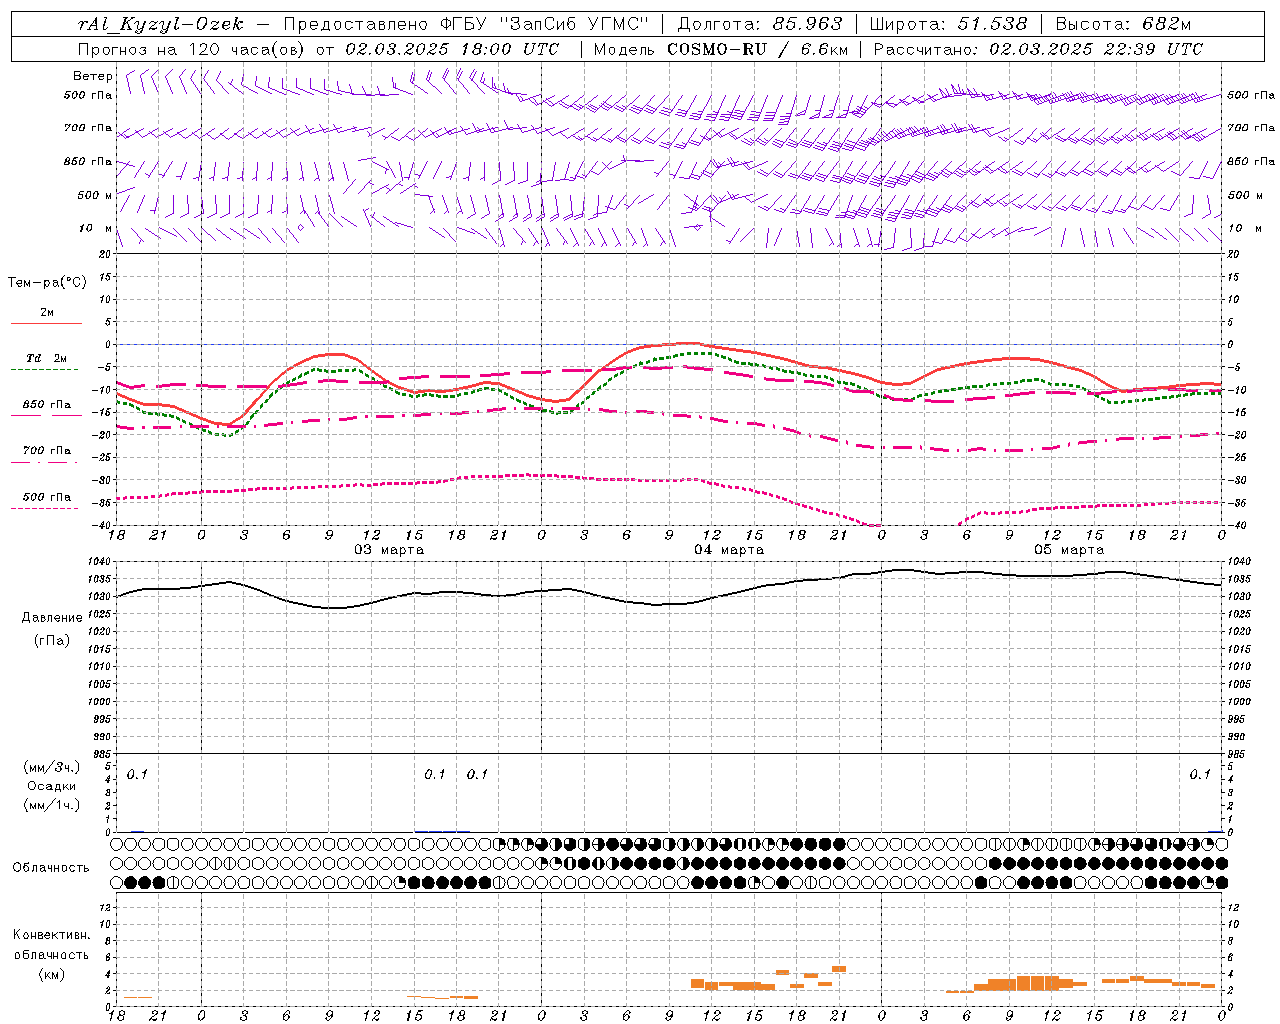This screenshot has width=1280, height=1024.
Task: Click the '(км)' convective cloud height unit
Action: click(x=51, y=974)
